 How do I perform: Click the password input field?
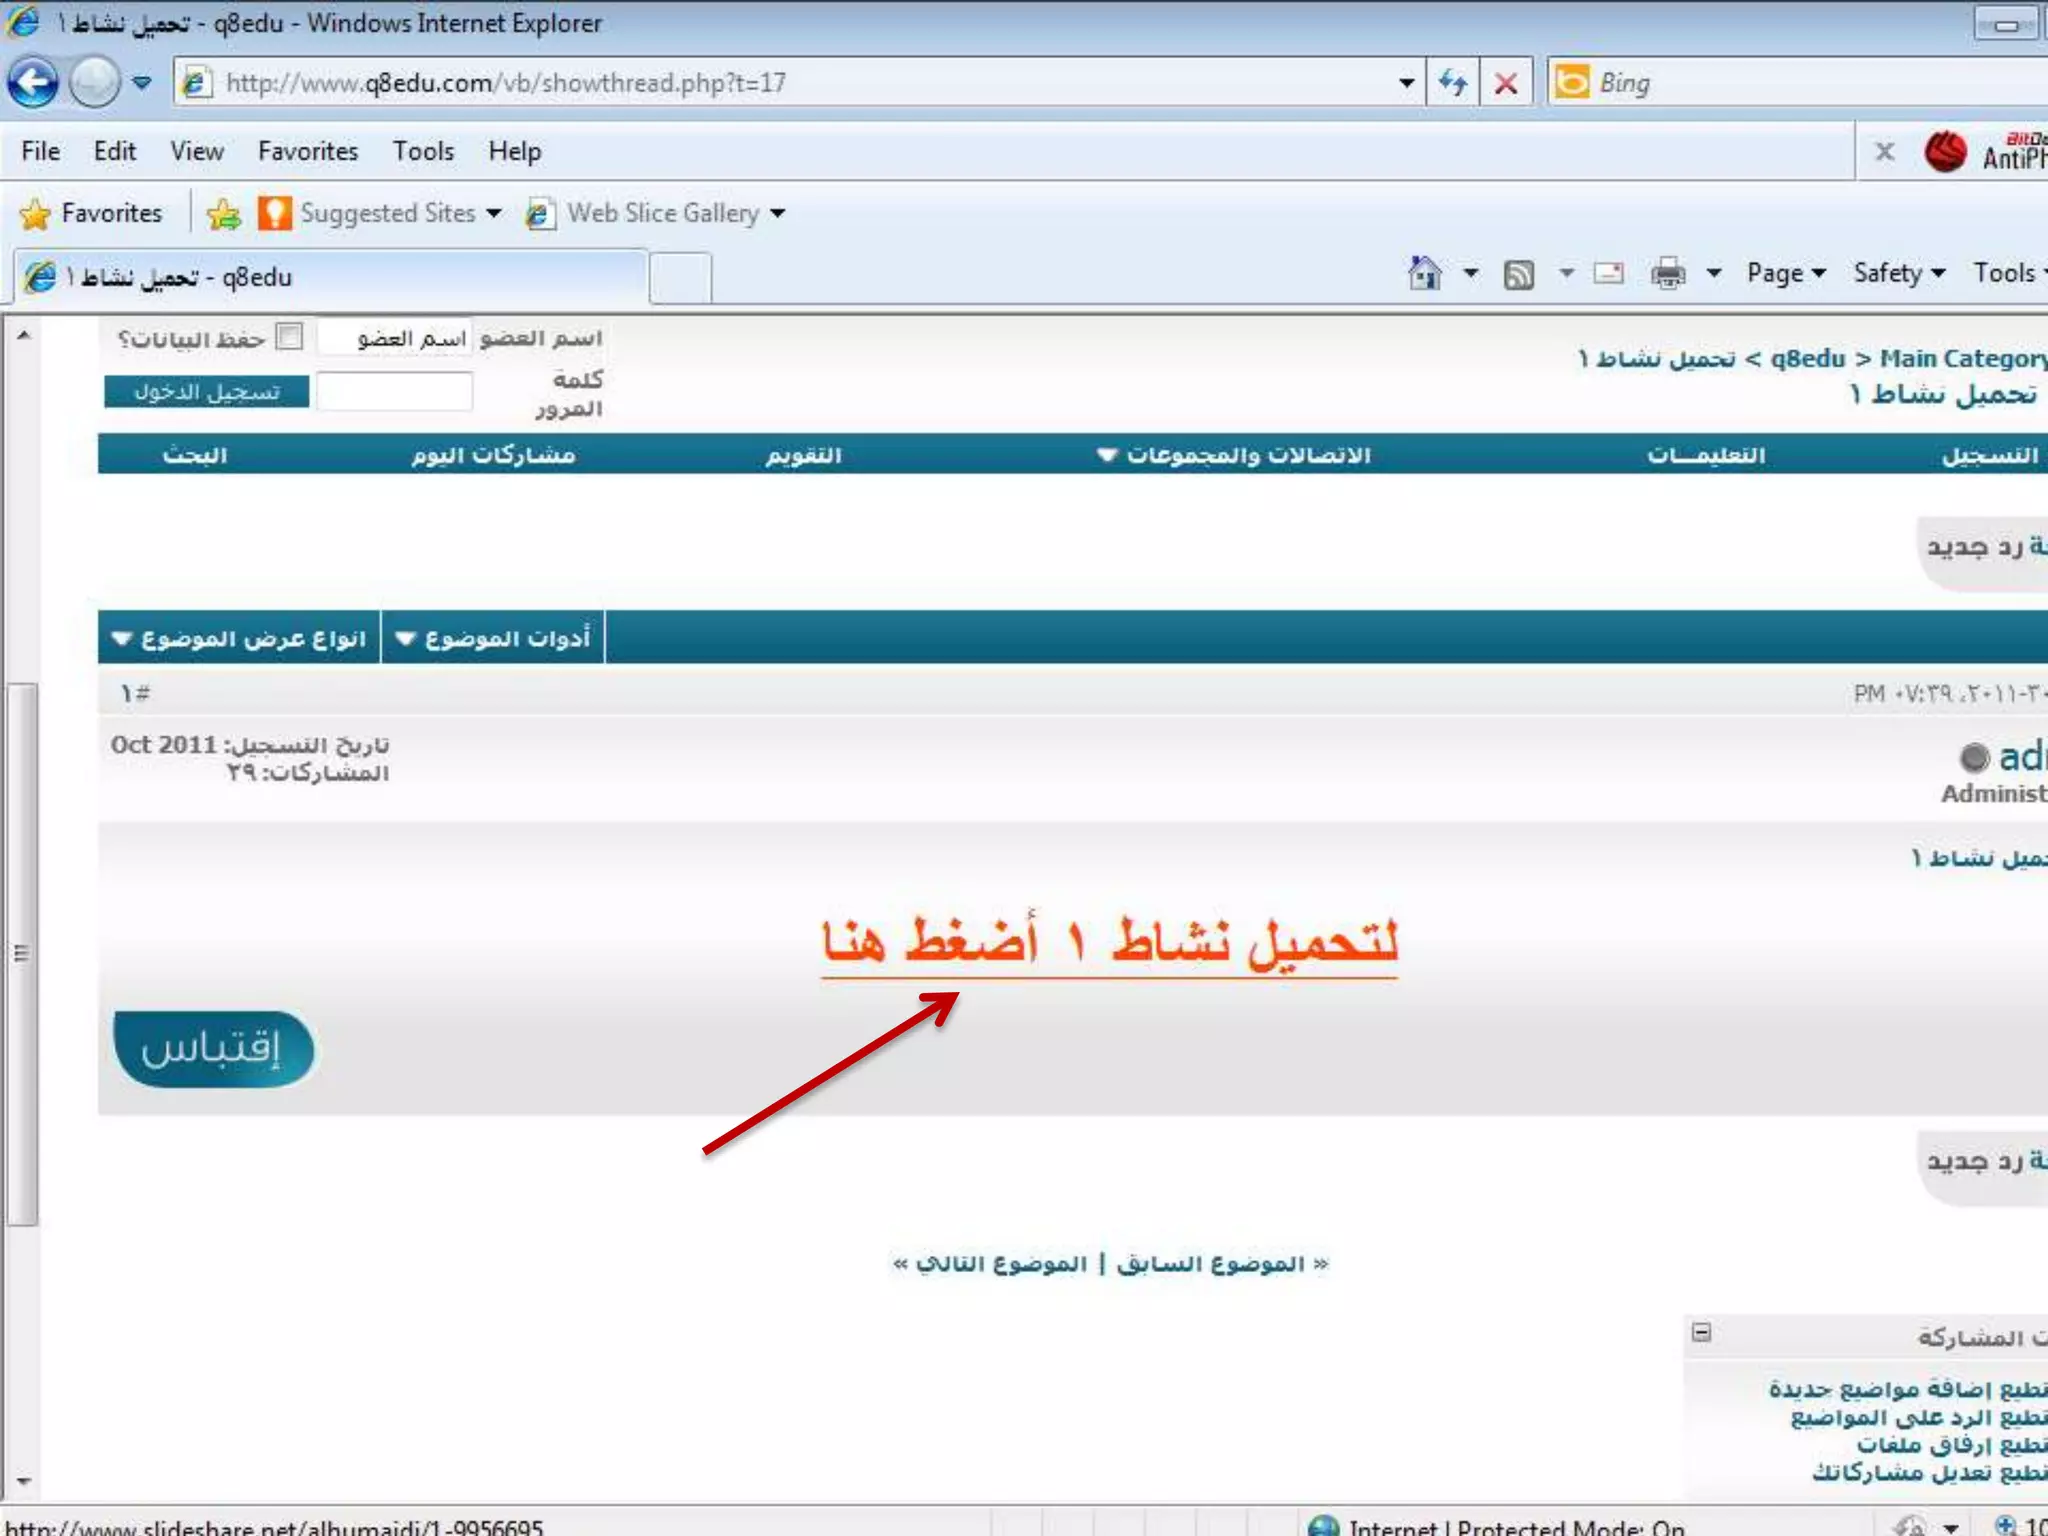click(x=395, y=391)
